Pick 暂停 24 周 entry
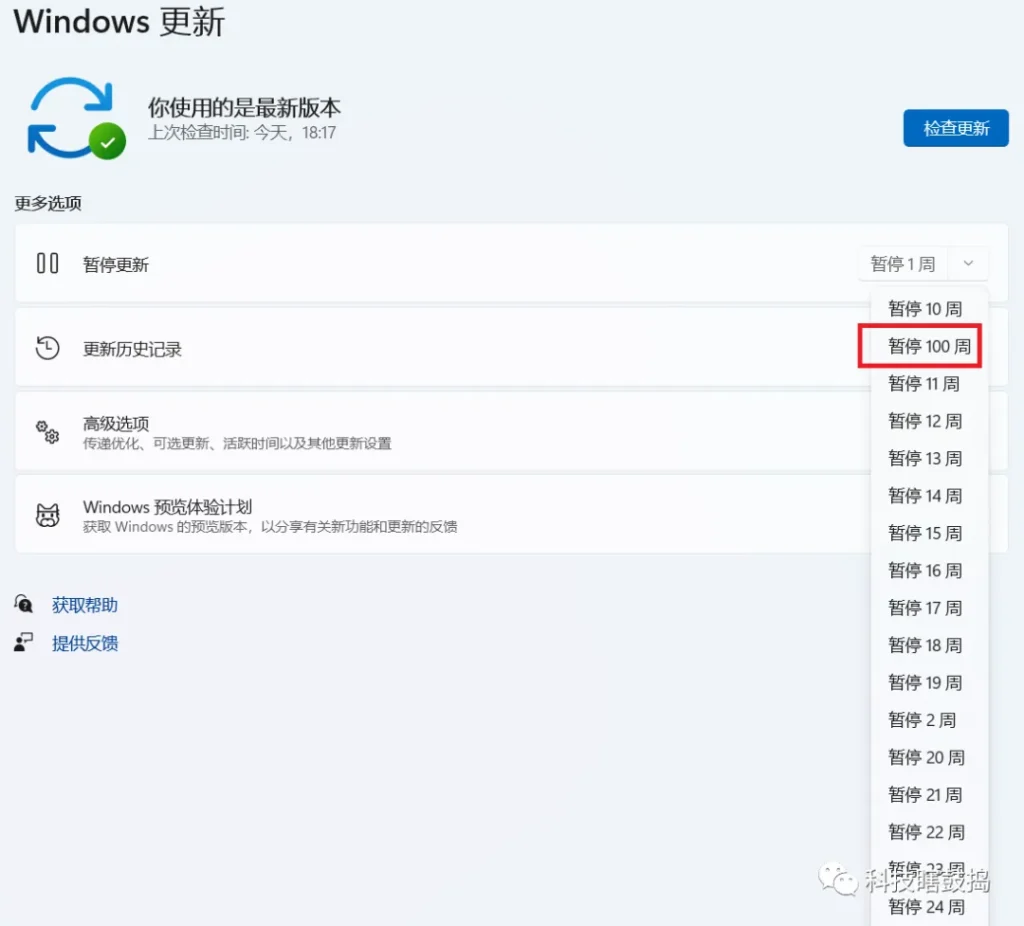 (x=926, y=906)
